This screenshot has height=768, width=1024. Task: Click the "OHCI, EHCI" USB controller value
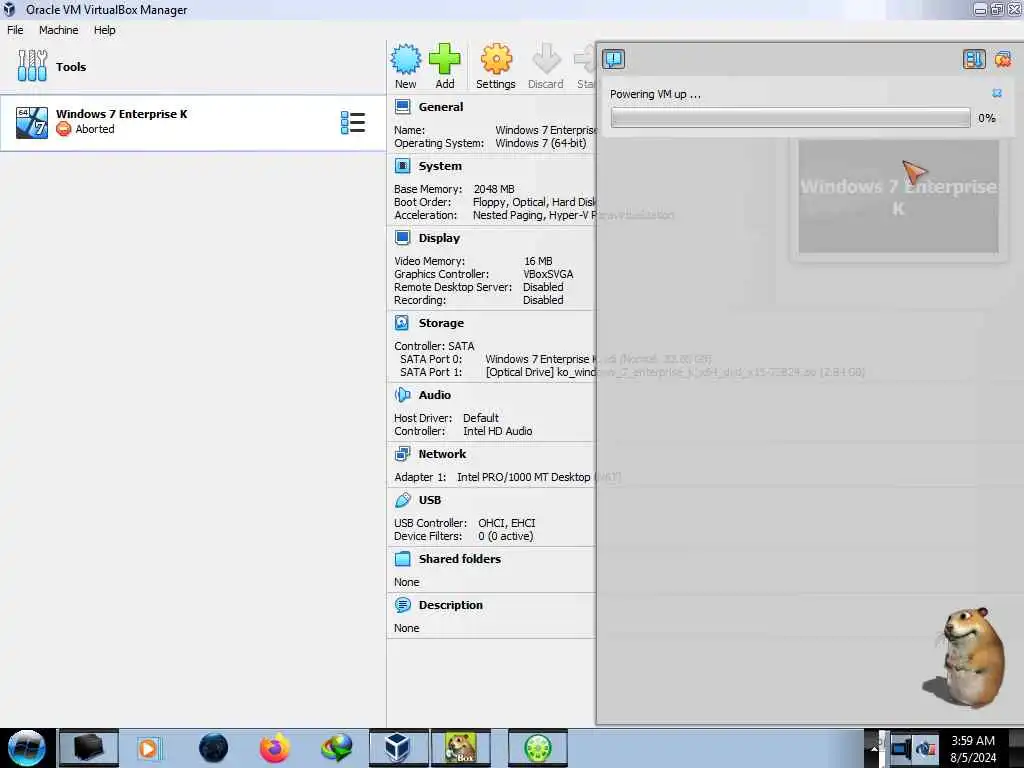[507, 523]
